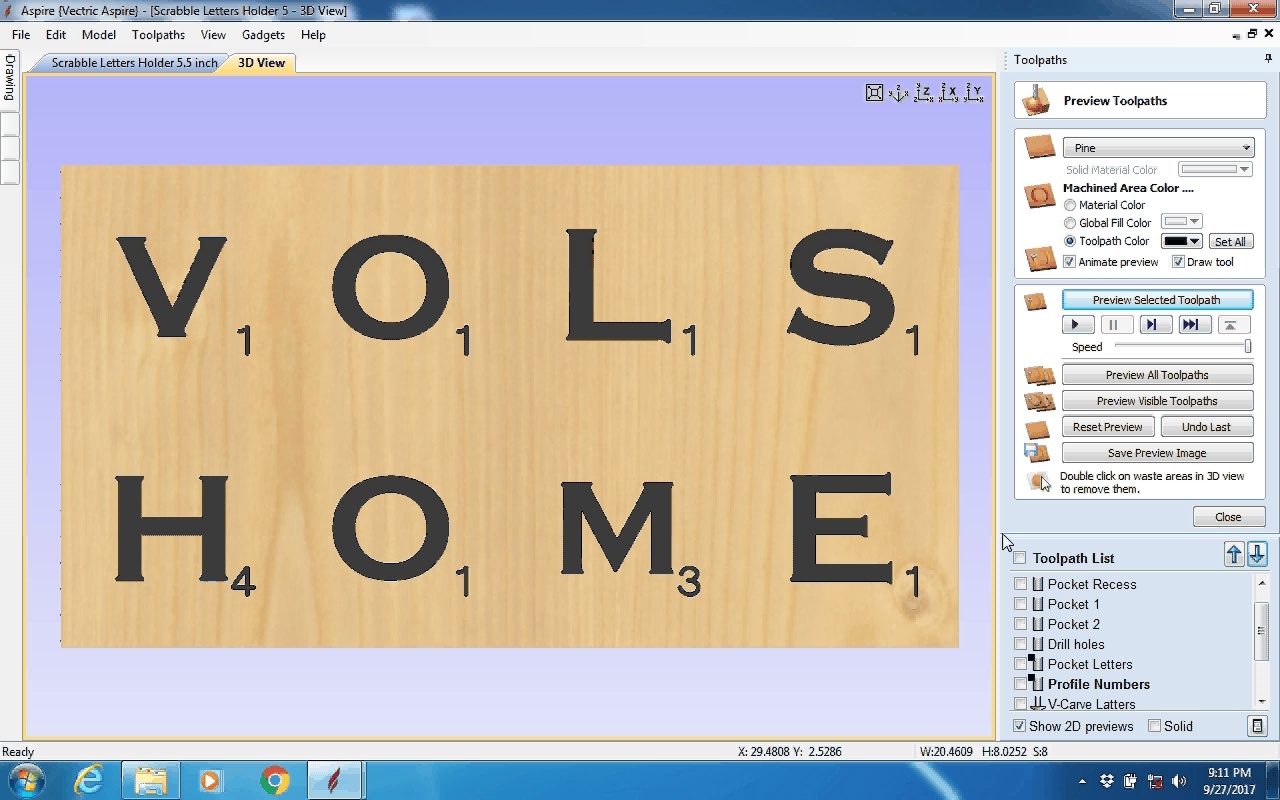Check the Toolpath List header checkbox
Screen dimensions: 1280x800
1020,558
